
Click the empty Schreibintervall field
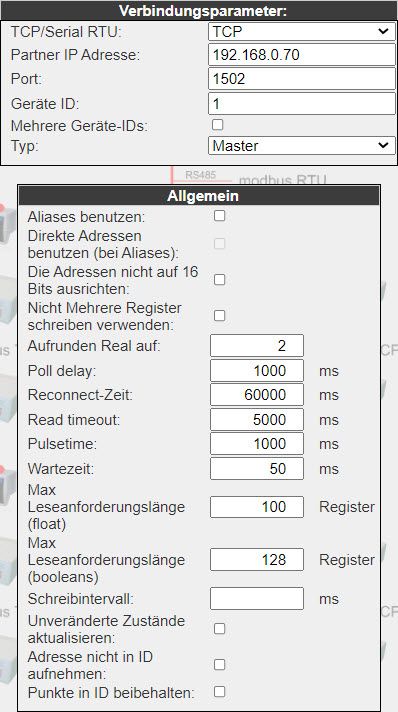[x=257, y=598]
